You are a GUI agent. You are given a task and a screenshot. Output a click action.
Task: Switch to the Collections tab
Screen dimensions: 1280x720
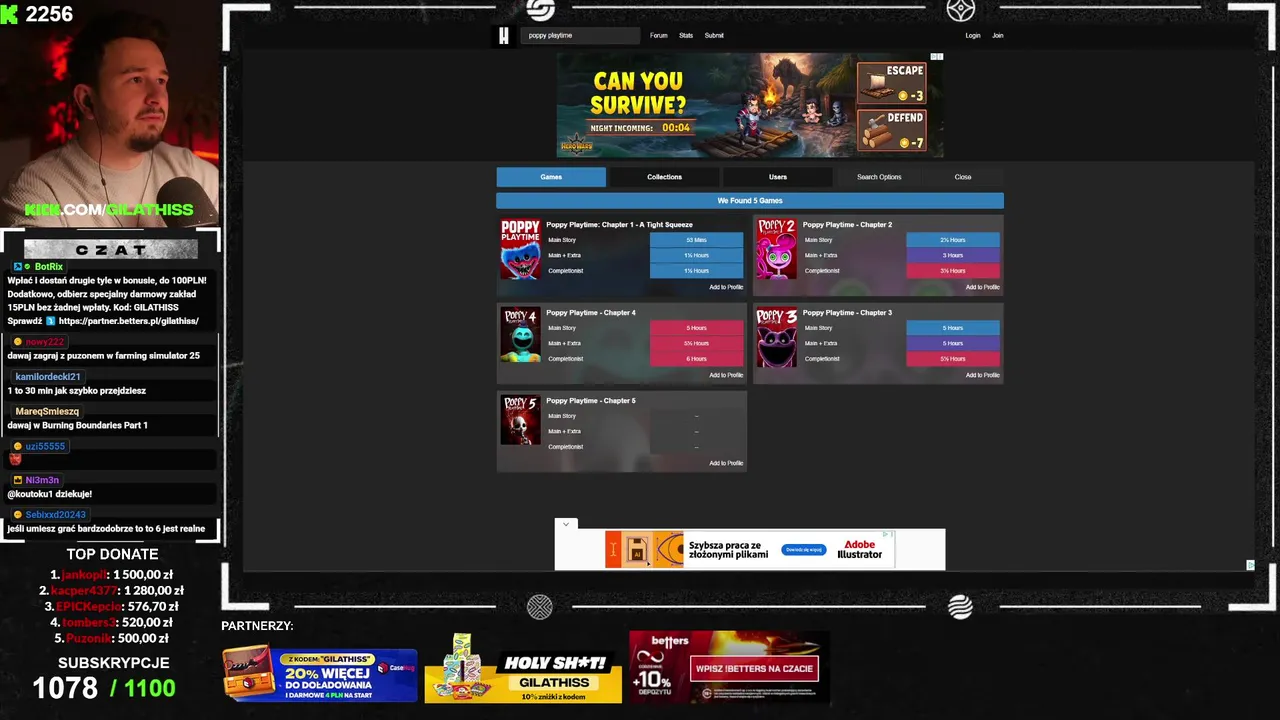click(x=664, y=177)
